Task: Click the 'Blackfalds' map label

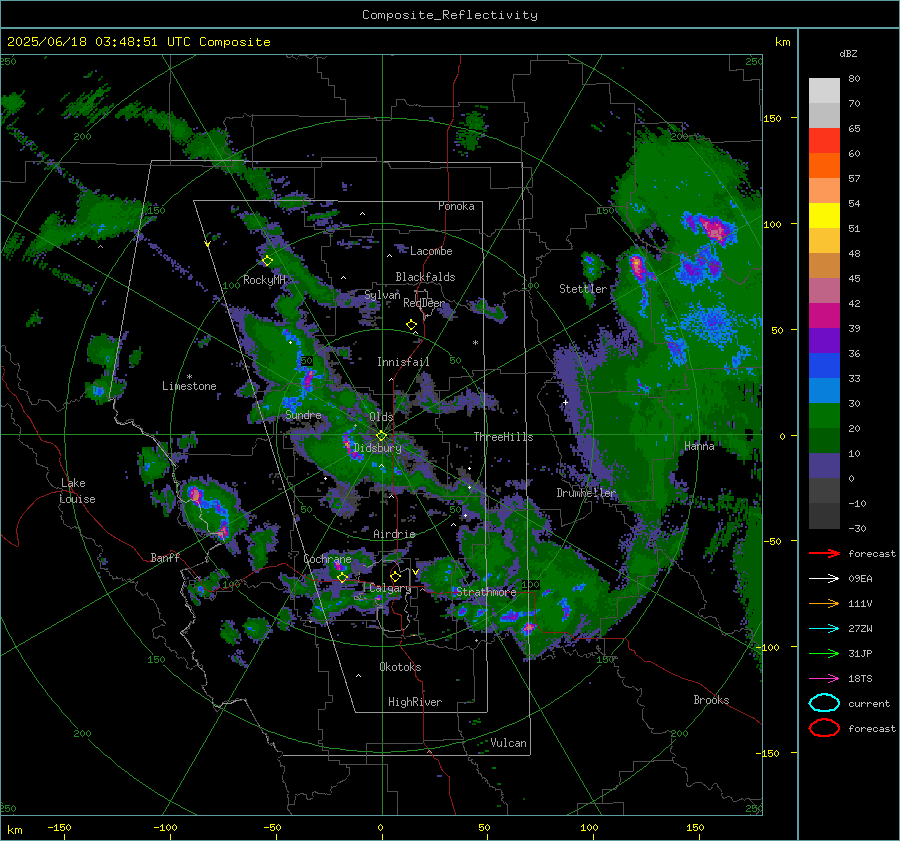Action: pyautogui.click(x=425, y=277)
